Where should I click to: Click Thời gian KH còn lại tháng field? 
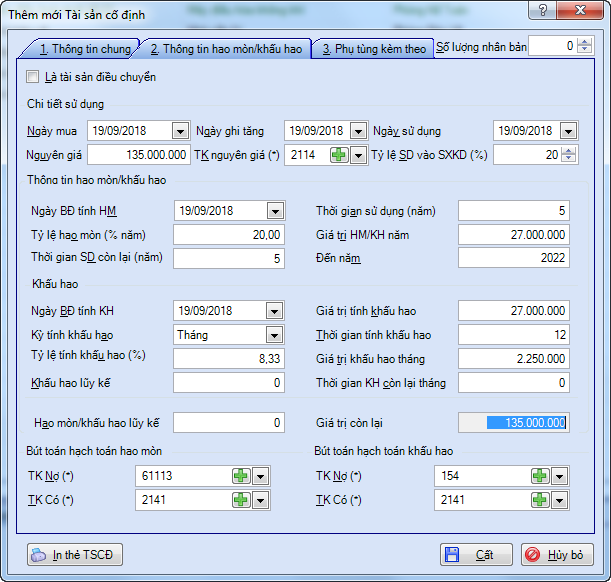click(x=514, y=383)
